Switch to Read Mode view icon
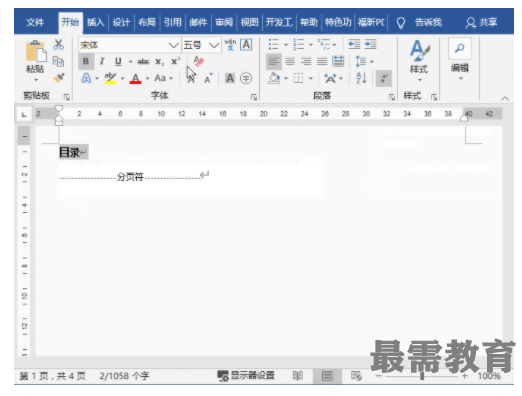522x396 pixels. [x=298, y=376]
